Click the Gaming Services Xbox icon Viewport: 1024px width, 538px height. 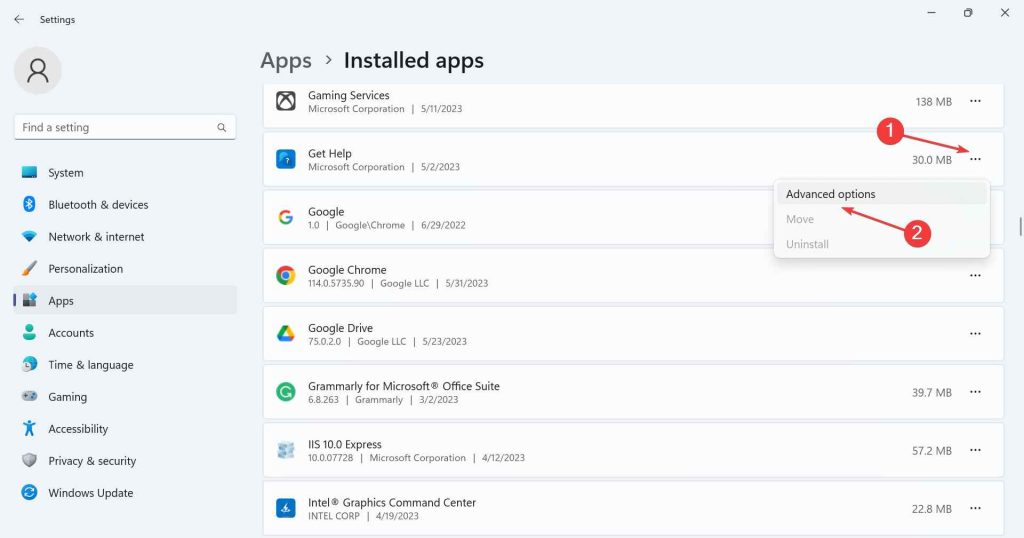click(x=286, y=102)
